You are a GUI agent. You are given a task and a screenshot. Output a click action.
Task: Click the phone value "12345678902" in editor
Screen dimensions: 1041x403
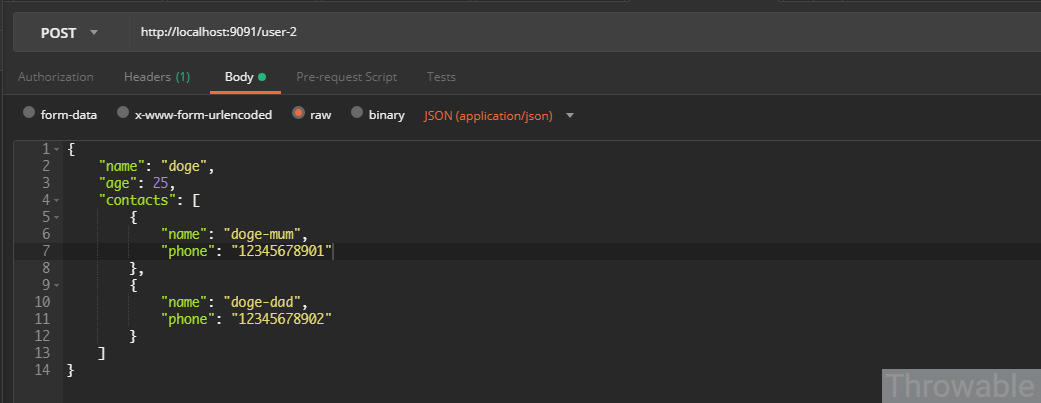(281, 318)
